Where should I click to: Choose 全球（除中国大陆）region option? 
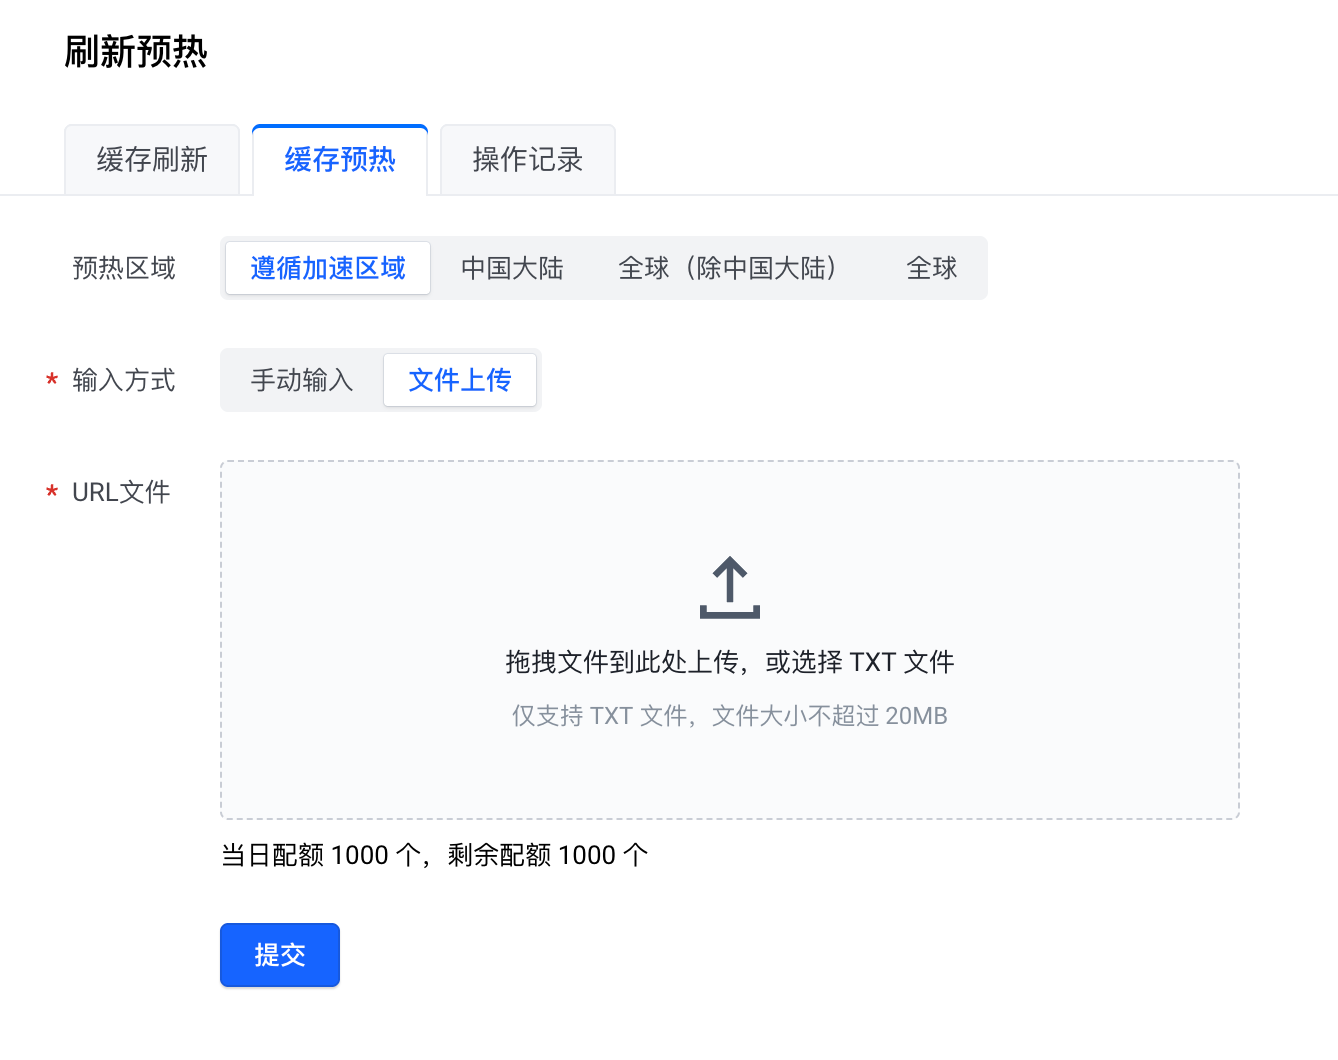[x=734, y=268]
